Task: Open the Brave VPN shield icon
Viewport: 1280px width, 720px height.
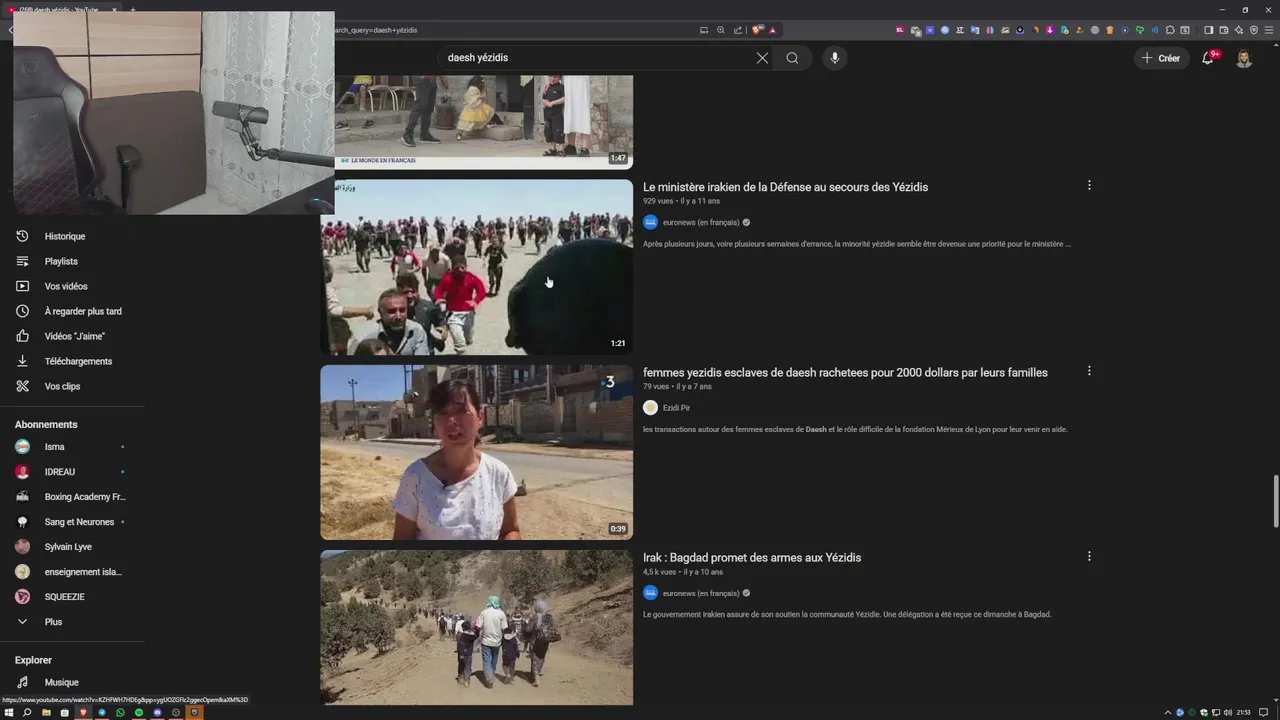Action: pos(1254,30)
